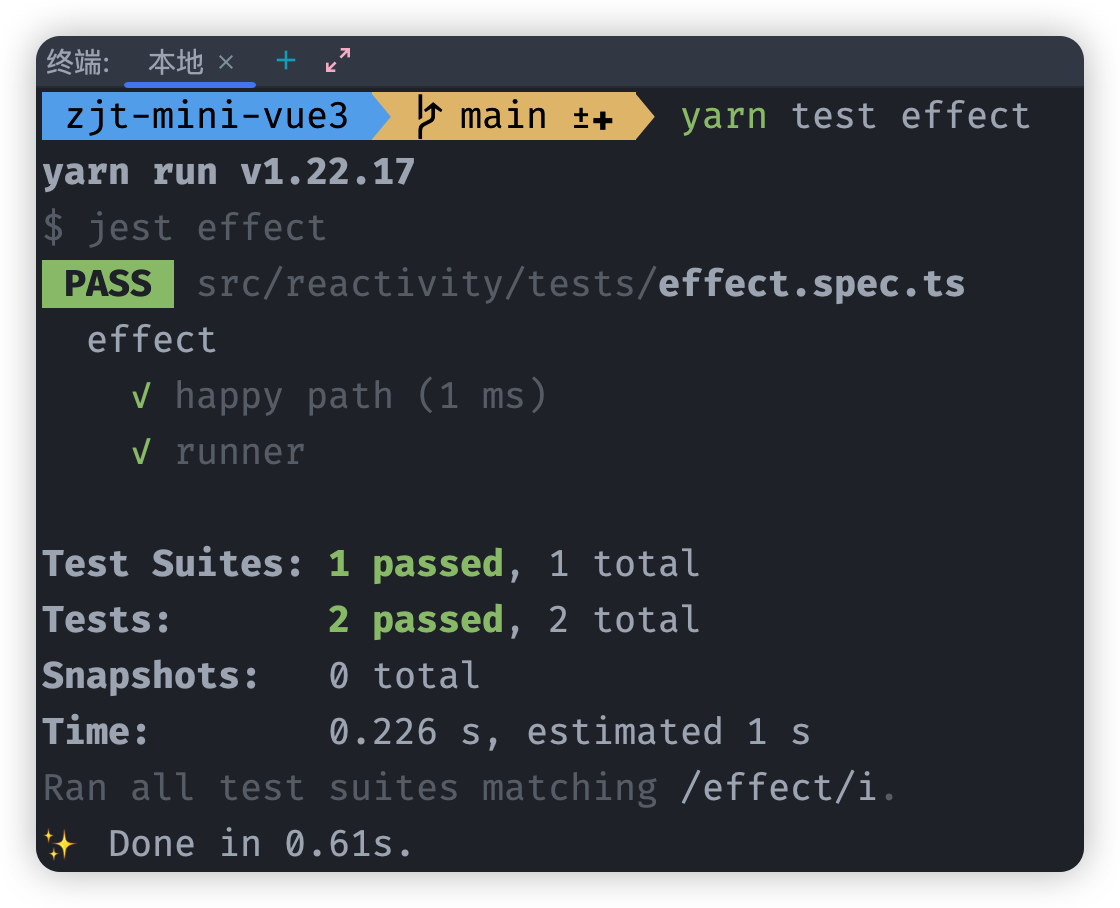The height and width of the screenshot is (908, 1120).
Task: Click the '2 passed' Tests result
Action: pyautogui.click(x=415, y=620)
